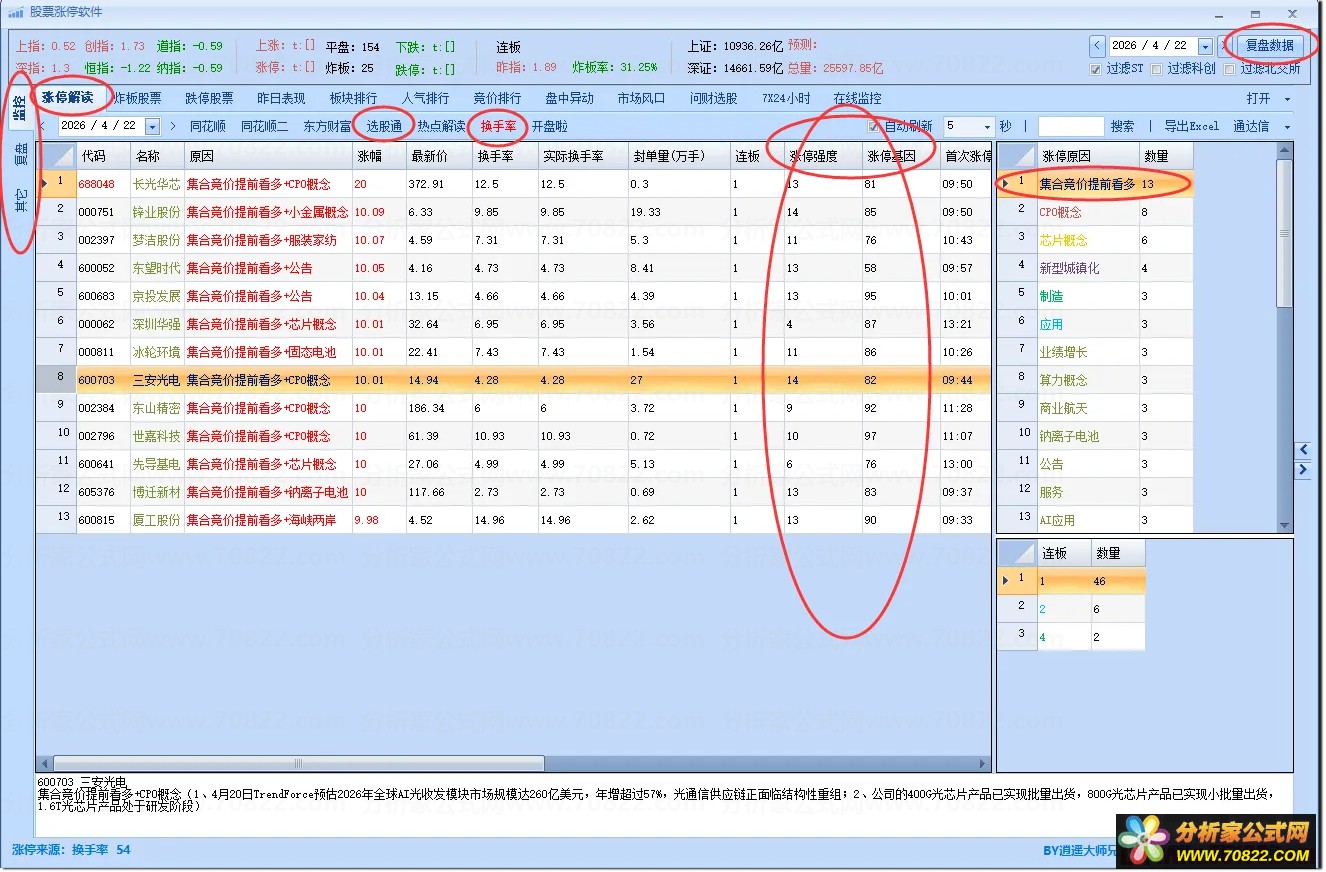1326x872 pixels.
Task: Toggle the 自动刷新 checkbox
Action: click(875, 127)
